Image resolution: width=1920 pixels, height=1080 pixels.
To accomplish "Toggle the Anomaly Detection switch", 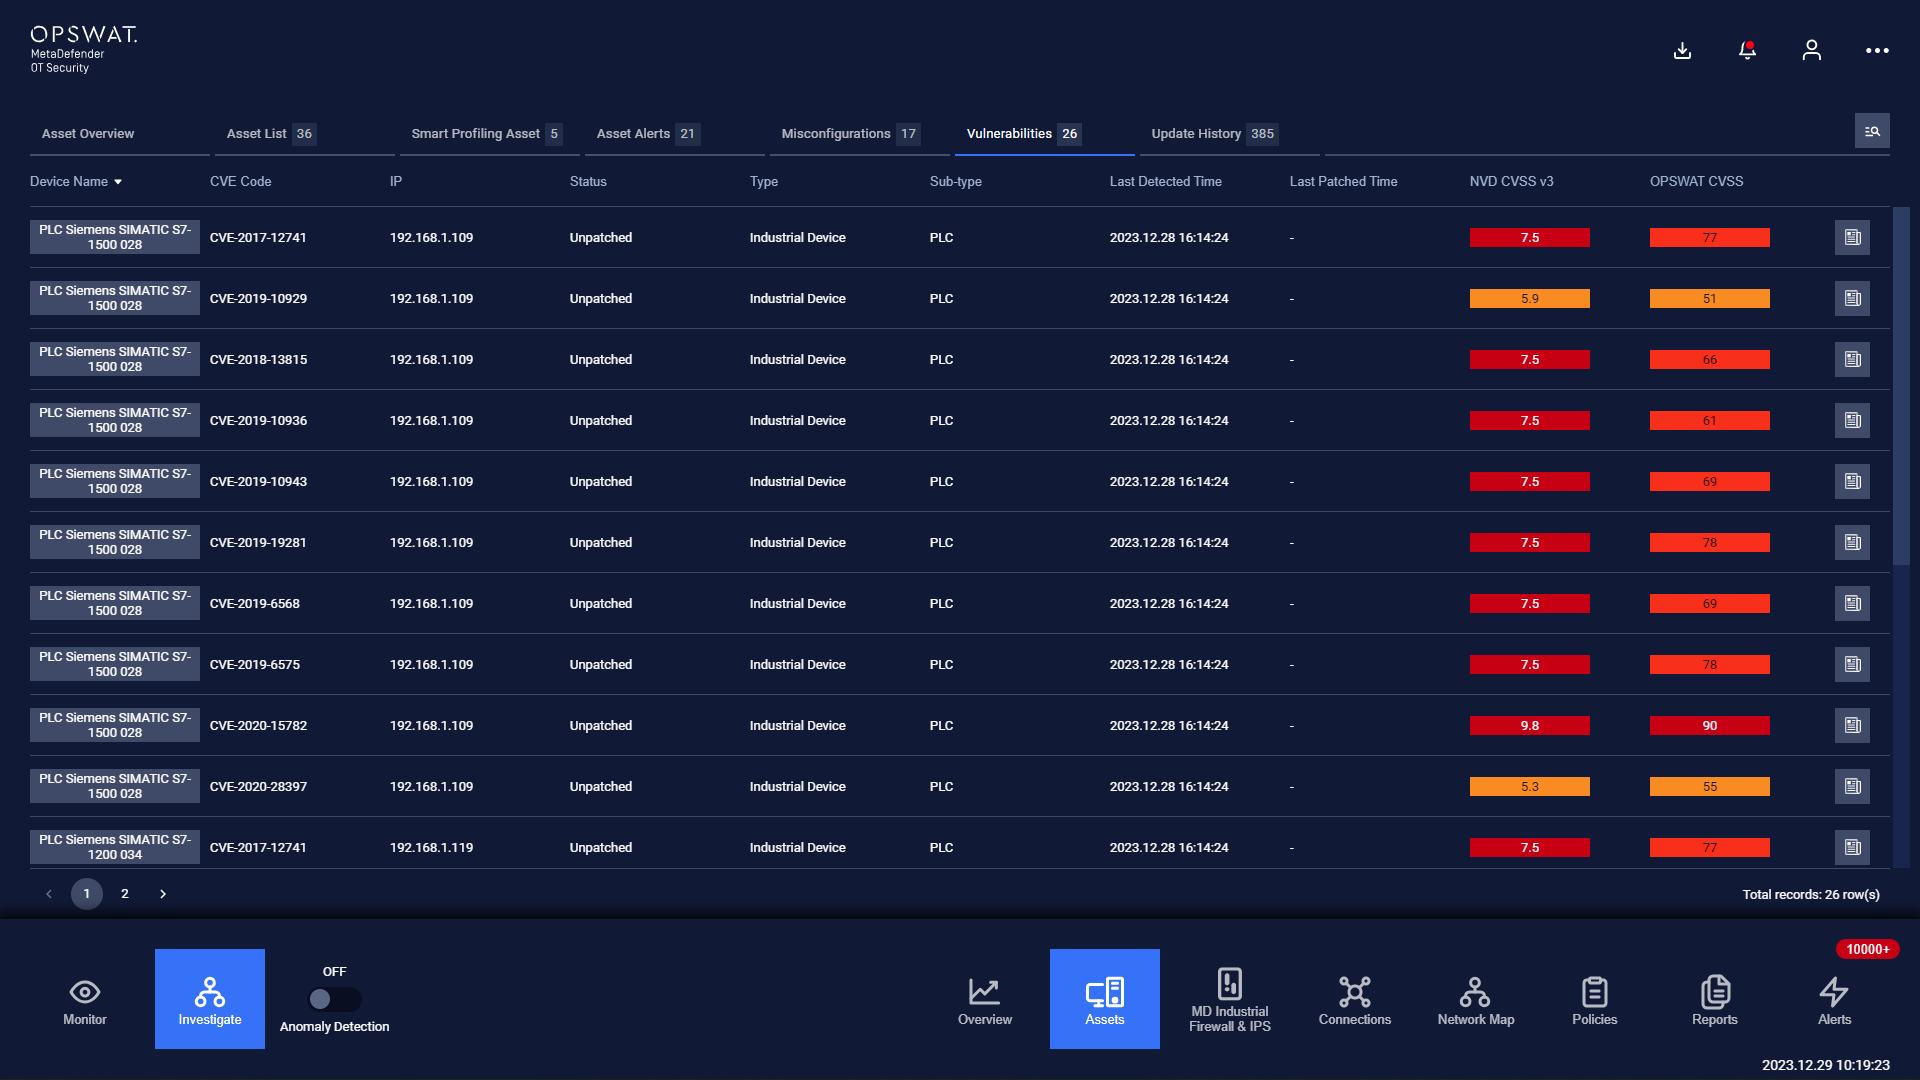I will coord(334,998).
